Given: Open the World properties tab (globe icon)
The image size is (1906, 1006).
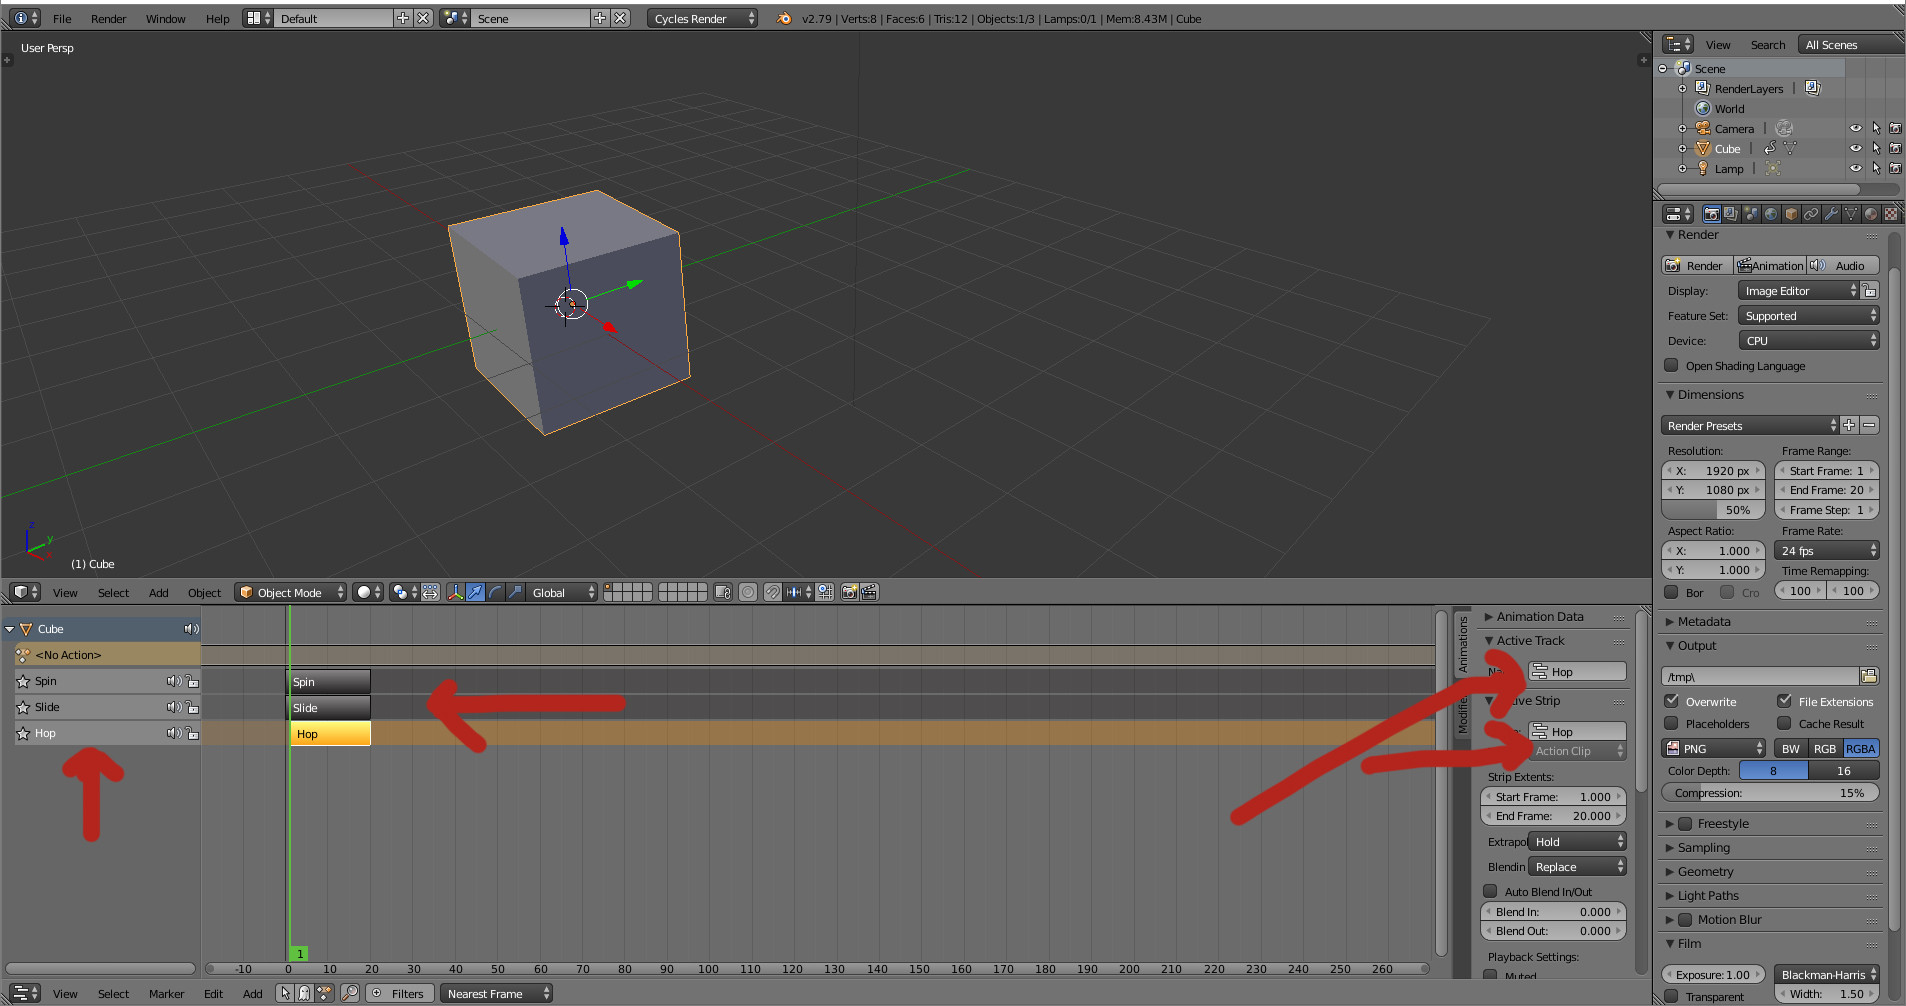Looking at the screenshot, I should point(1771,214).
